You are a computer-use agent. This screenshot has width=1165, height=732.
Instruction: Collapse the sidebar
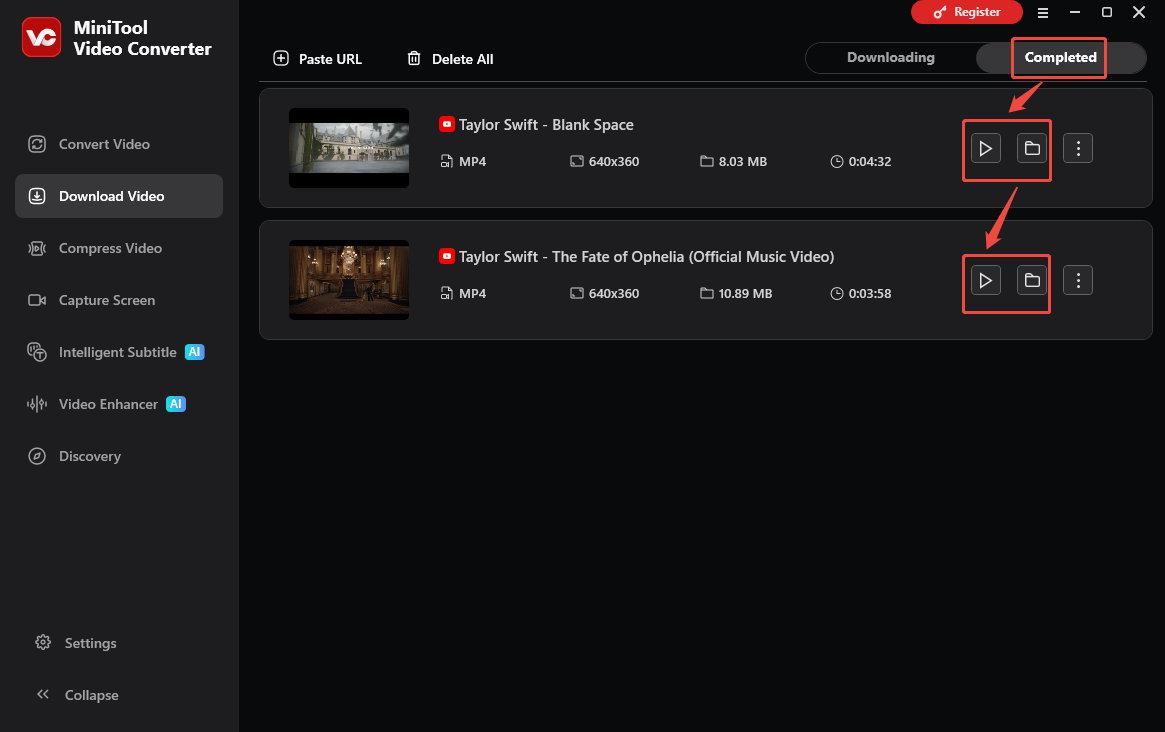tap(77, 695)
